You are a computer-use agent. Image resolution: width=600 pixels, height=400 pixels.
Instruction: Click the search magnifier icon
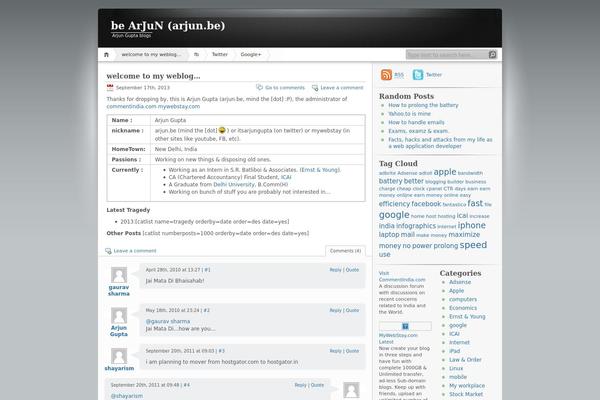click(492, 55)
